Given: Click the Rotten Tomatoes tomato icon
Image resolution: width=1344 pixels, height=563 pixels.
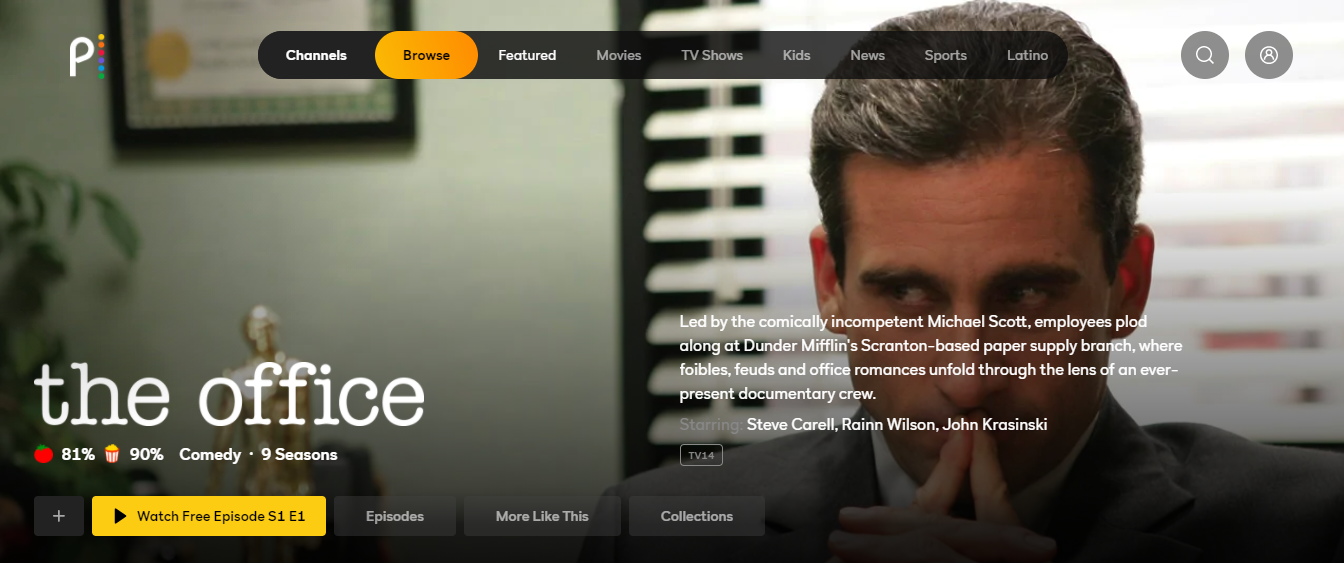Looking at the screenshot, I should [x=43, y=455].
